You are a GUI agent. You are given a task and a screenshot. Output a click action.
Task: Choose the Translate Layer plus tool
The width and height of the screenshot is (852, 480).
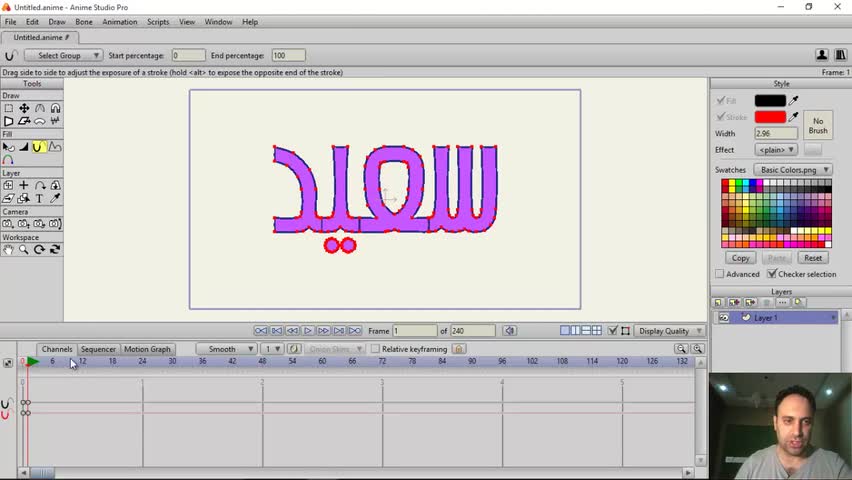[x=24, y=185]
